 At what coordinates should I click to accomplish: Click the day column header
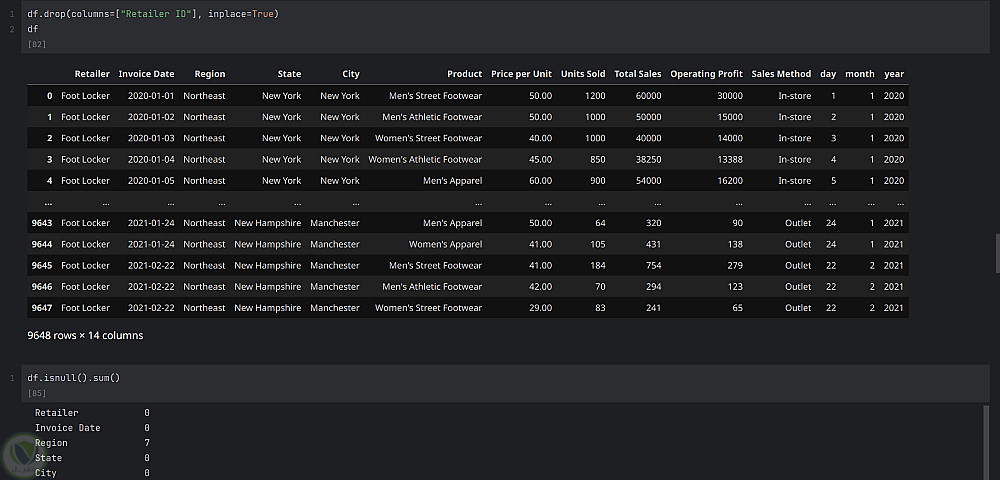coord(828,74)
